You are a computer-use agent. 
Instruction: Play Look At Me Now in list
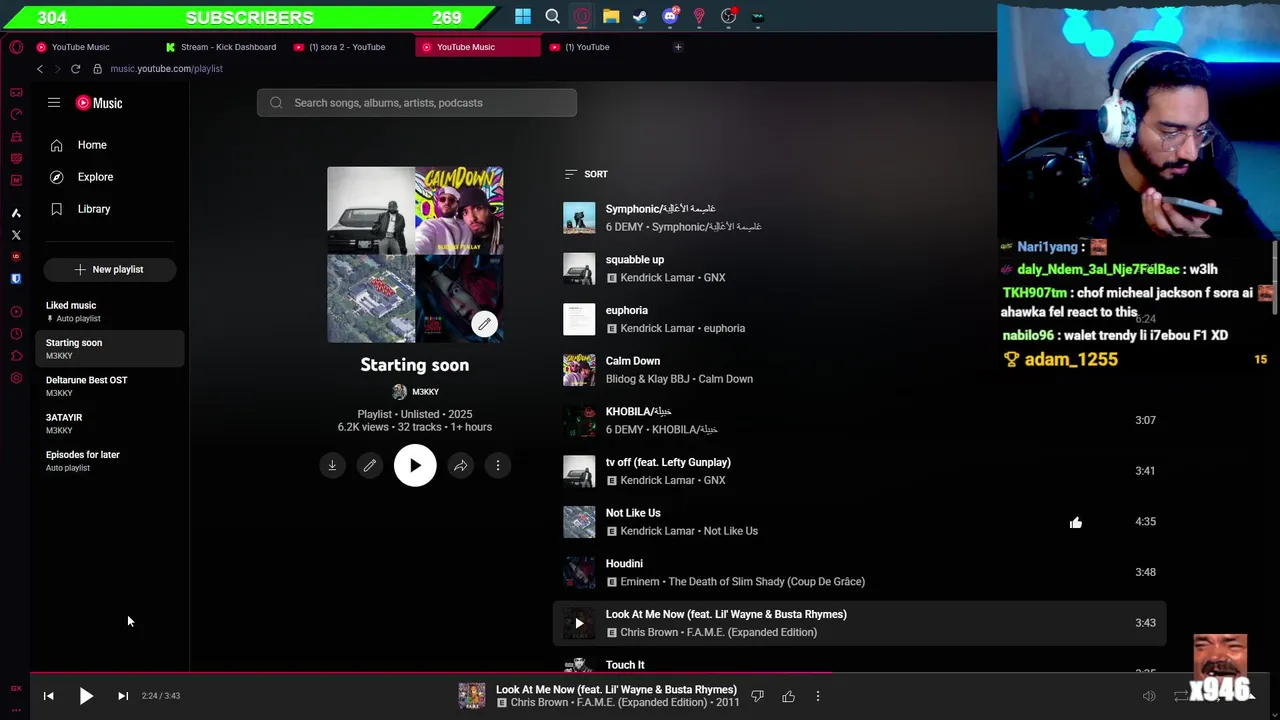579,623
